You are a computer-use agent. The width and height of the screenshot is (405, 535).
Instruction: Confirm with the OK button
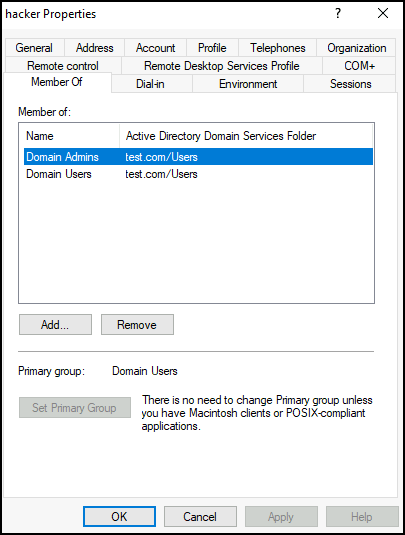point(119,517)
